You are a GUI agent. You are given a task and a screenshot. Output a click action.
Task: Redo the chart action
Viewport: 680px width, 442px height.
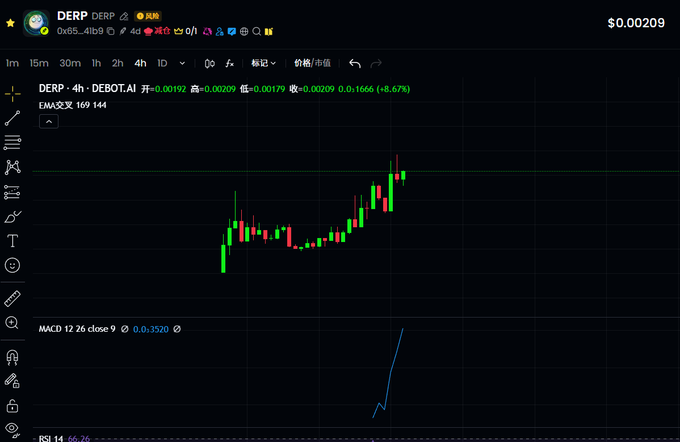[x=376, y=64]
